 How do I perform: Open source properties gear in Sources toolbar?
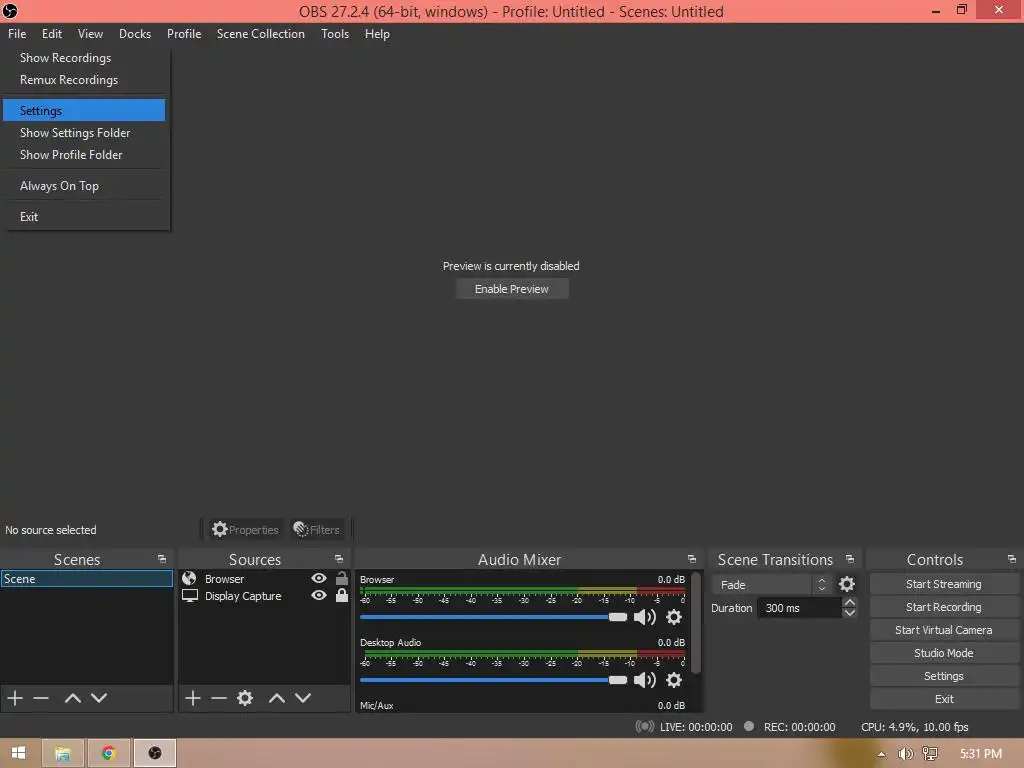point(245,698)
